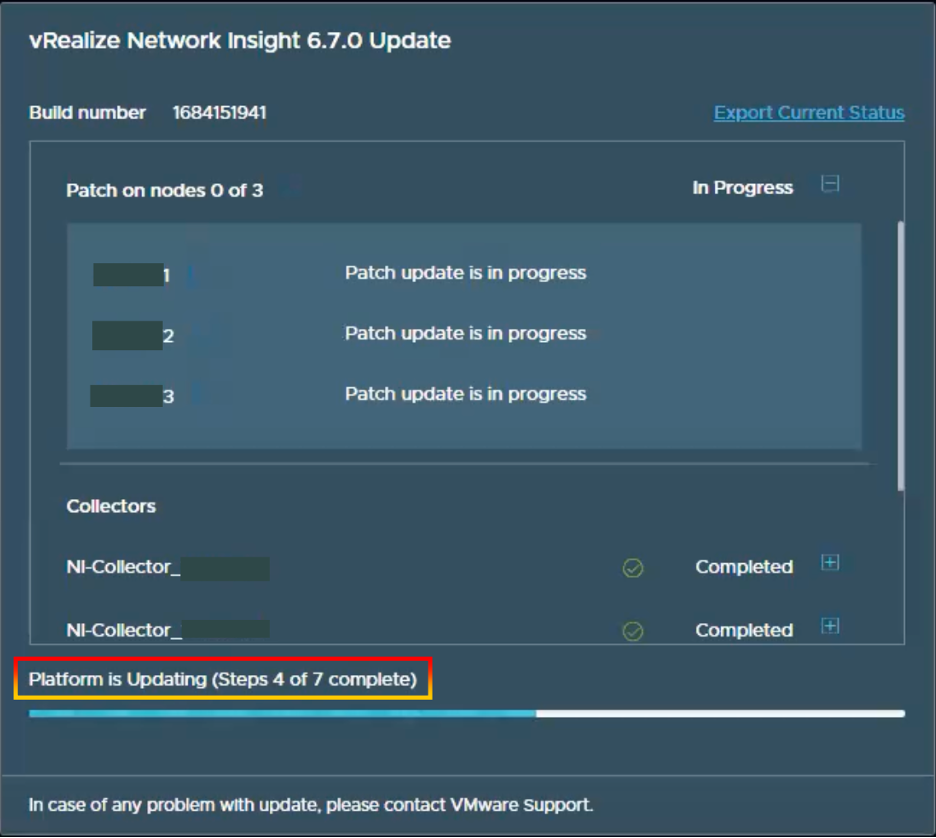This screenshot has width=936, height=838.
Task: Click the node 1 name in patch list
Action: (132, 275)
